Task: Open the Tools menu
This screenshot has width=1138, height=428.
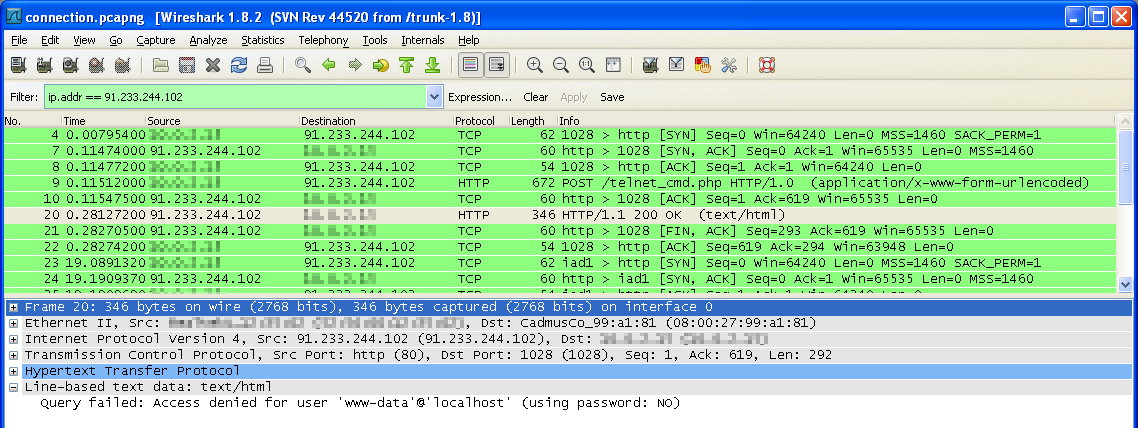Action: (x=375, y=41)
